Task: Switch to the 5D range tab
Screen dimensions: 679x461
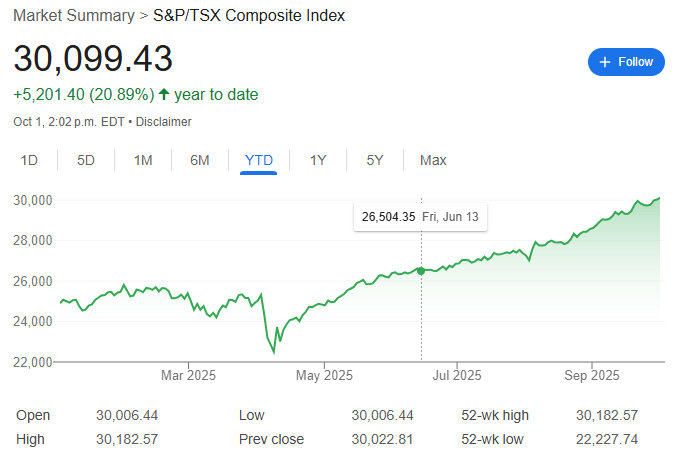Action: pos(86,160)
